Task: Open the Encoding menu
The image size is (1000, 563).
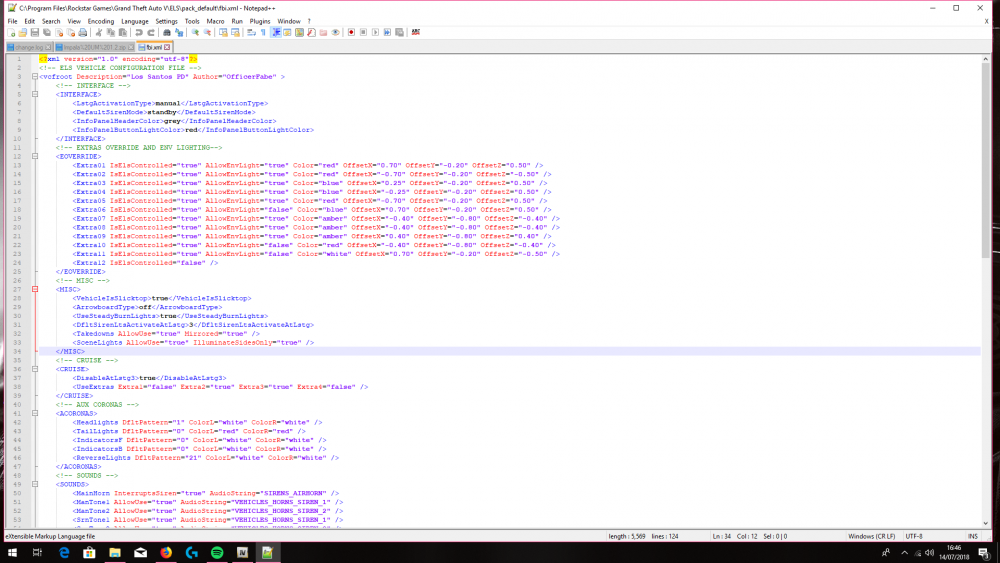Action: point(101,21)
